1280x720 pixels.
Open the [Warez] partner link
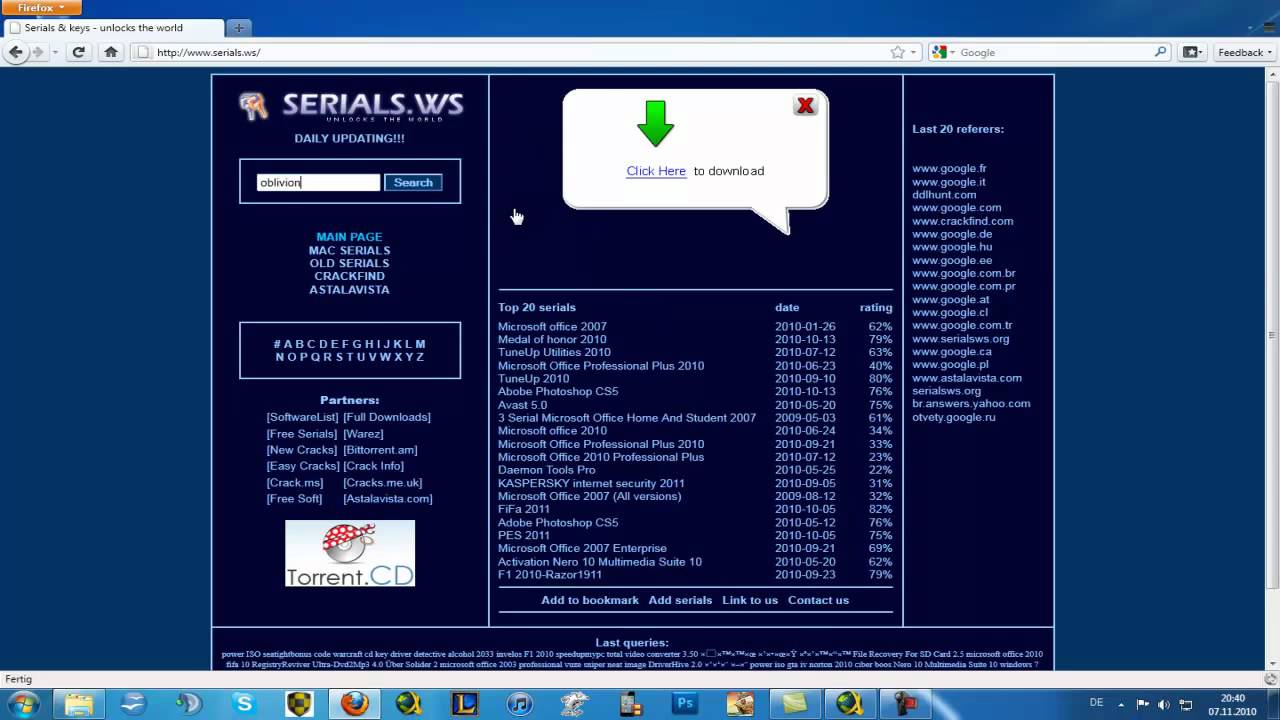[x=363, y=434]
